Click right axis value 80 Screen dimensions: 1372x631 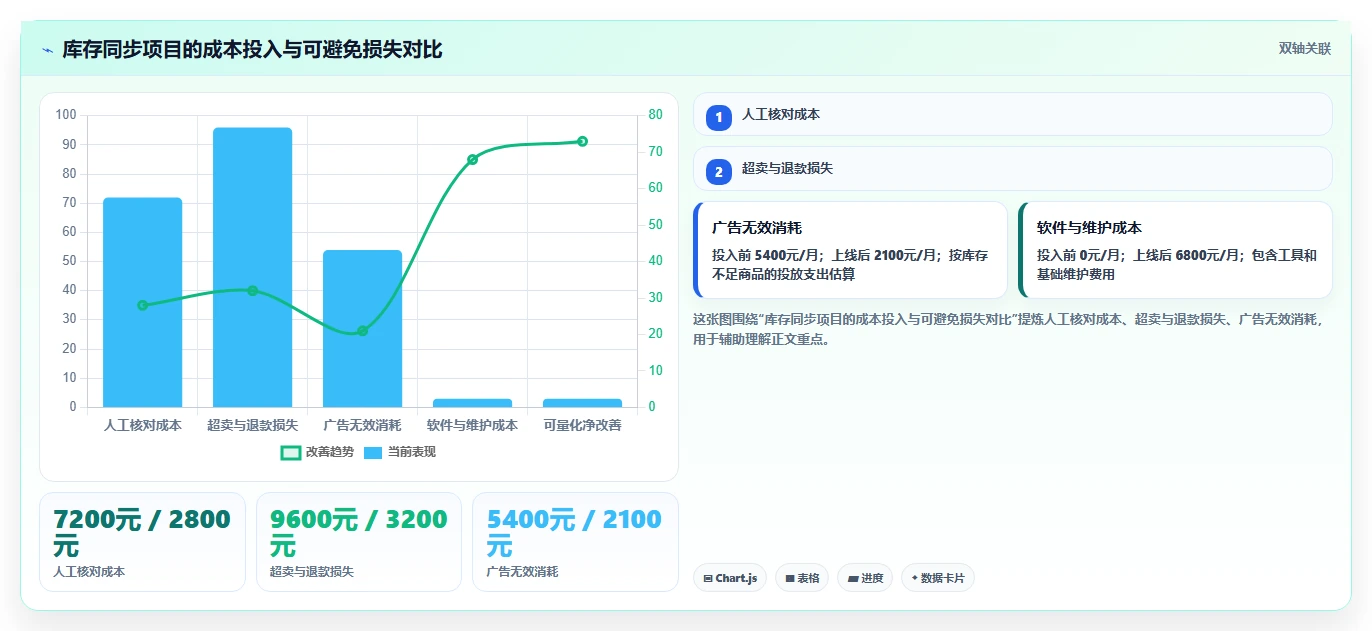pyautogui.click(x=655, y=115)
